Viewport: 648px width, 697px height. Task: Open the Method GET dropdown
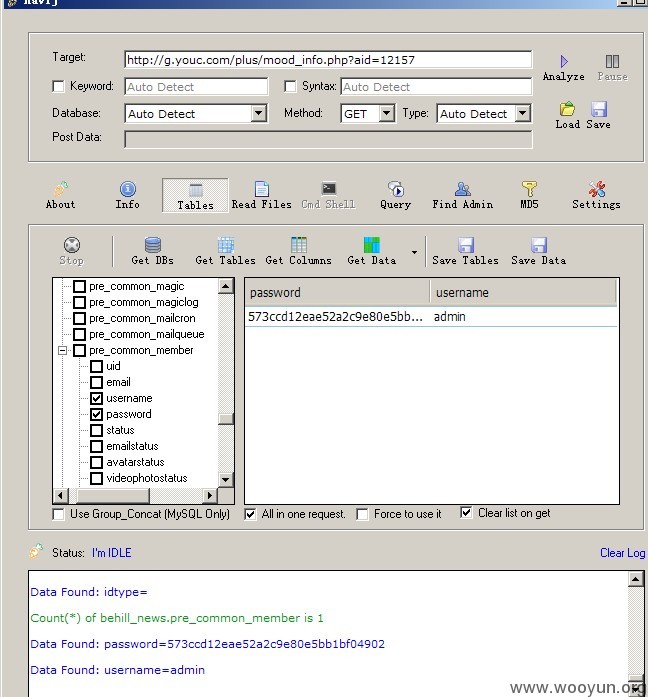pyautogui.click(x=387, y=113)
